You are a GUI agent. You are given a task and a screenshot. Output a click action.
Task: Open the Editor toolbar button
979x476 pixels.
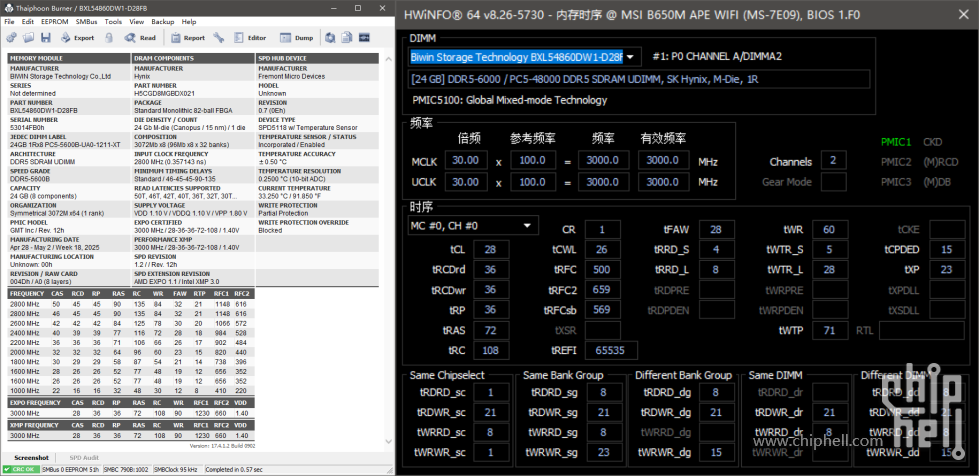[x=250, y=37]
